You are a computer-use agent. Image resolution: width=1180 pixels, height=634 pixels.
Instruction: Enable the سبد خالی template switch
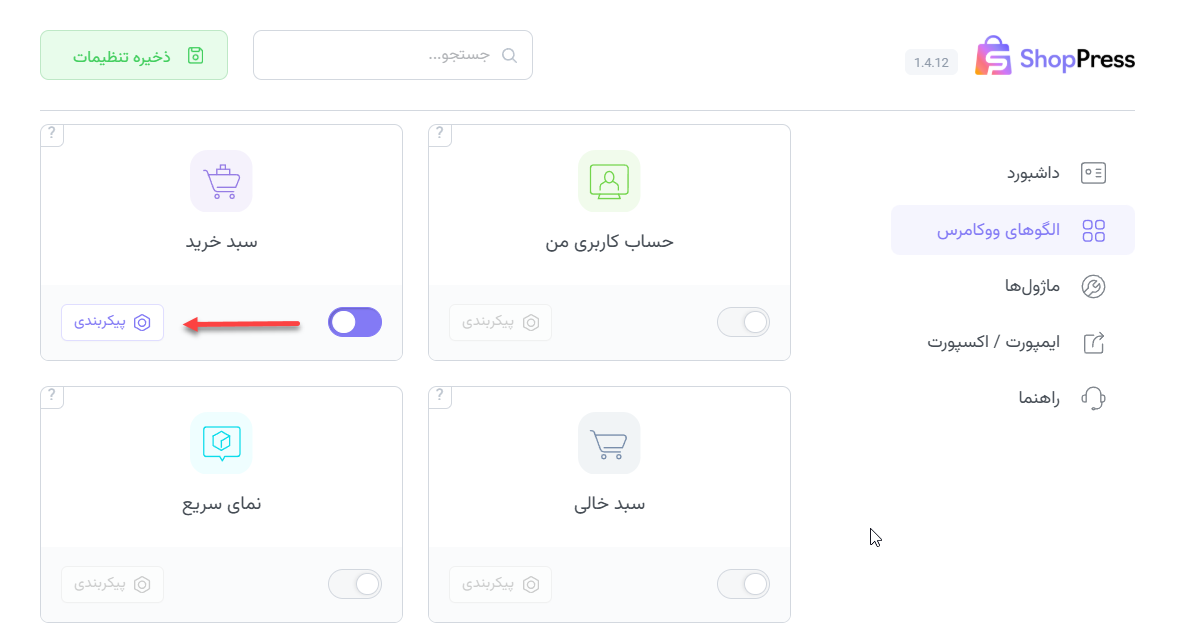pyautogui.click(x=743, y=584)
